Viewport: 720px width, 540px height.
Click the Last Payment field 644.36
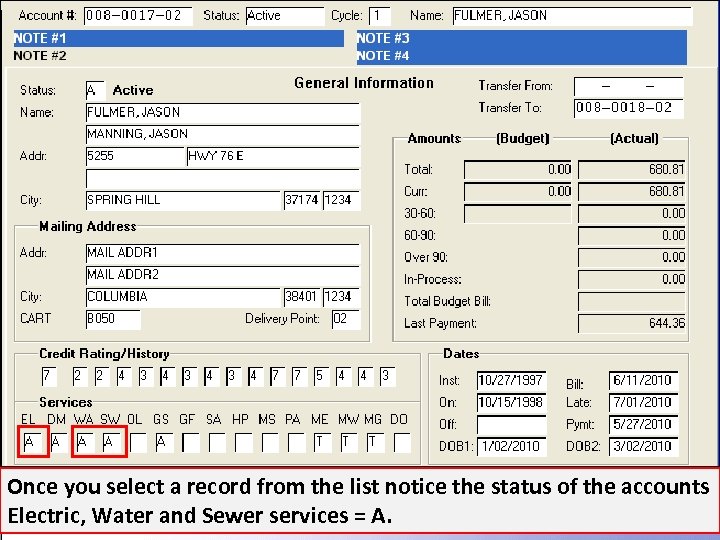pyautogui.click(x=631, y=324)
